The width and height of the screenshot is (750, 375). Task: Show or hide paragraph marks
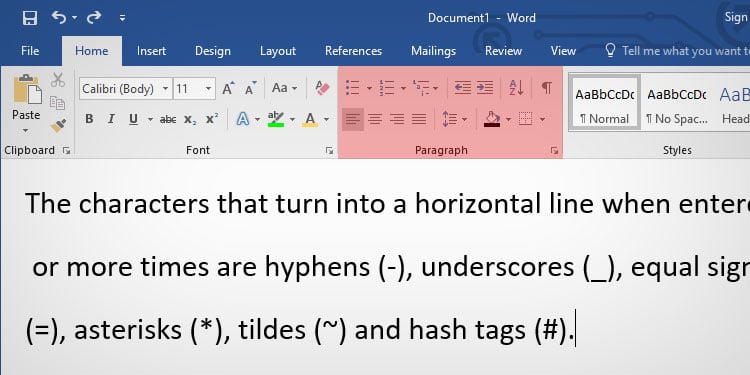[x=547, y=88]
